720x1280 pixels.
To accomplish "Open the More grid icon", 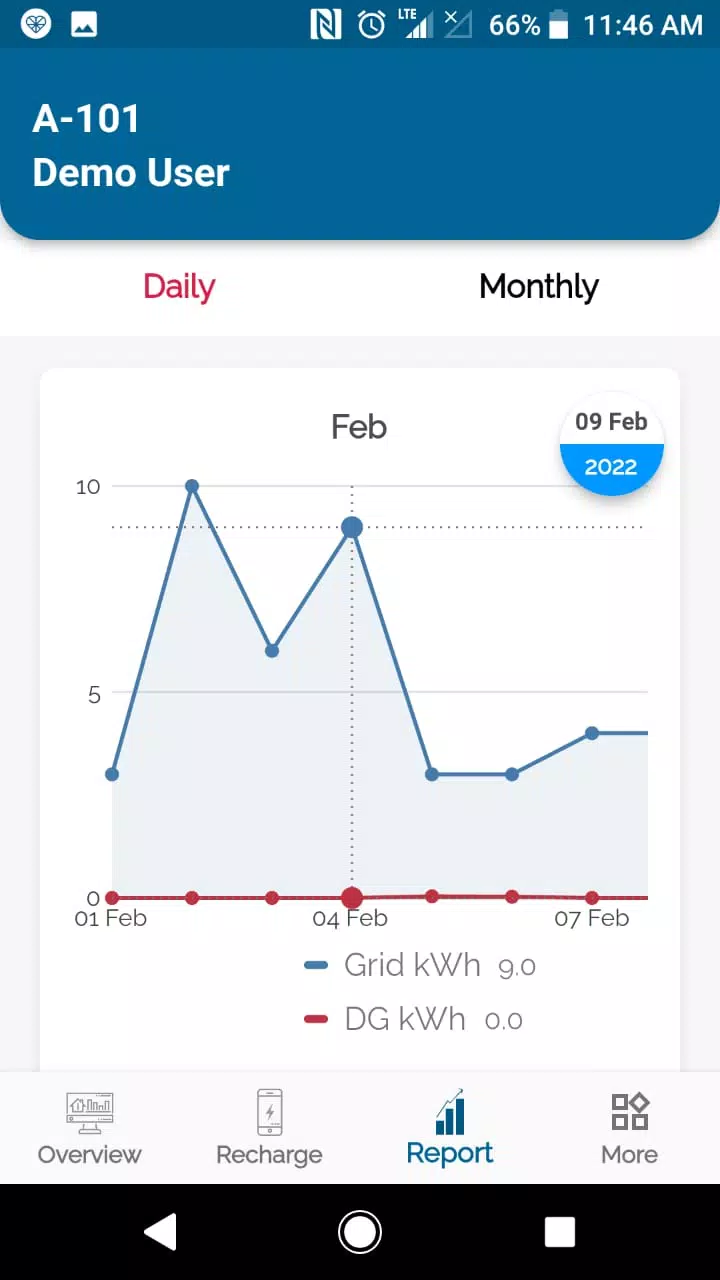I will coord(630,1112).
